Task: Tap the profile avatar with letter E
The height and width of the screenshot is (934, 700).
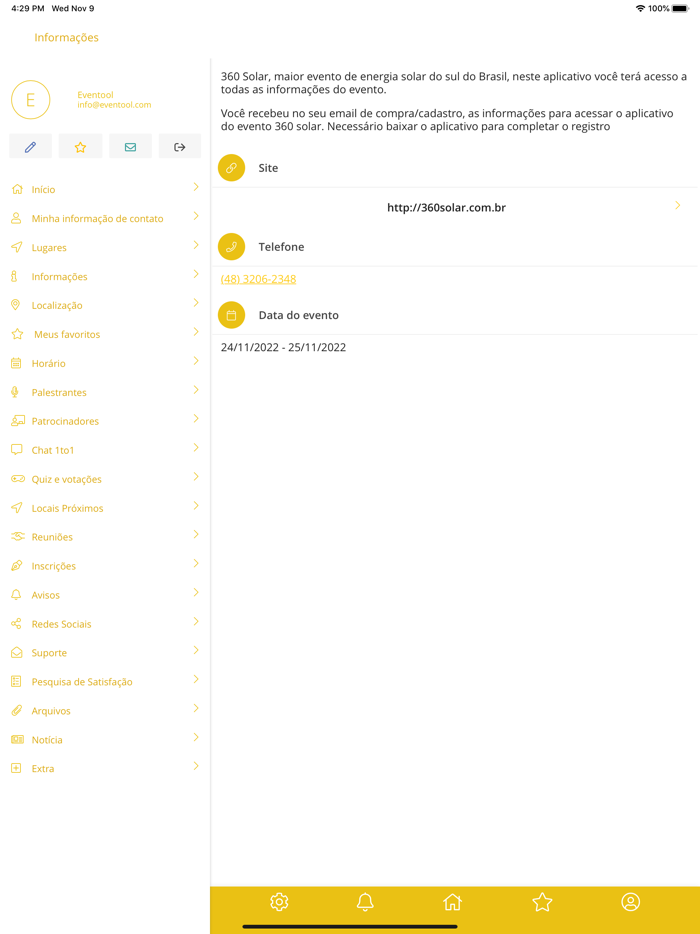Action: 31,100
